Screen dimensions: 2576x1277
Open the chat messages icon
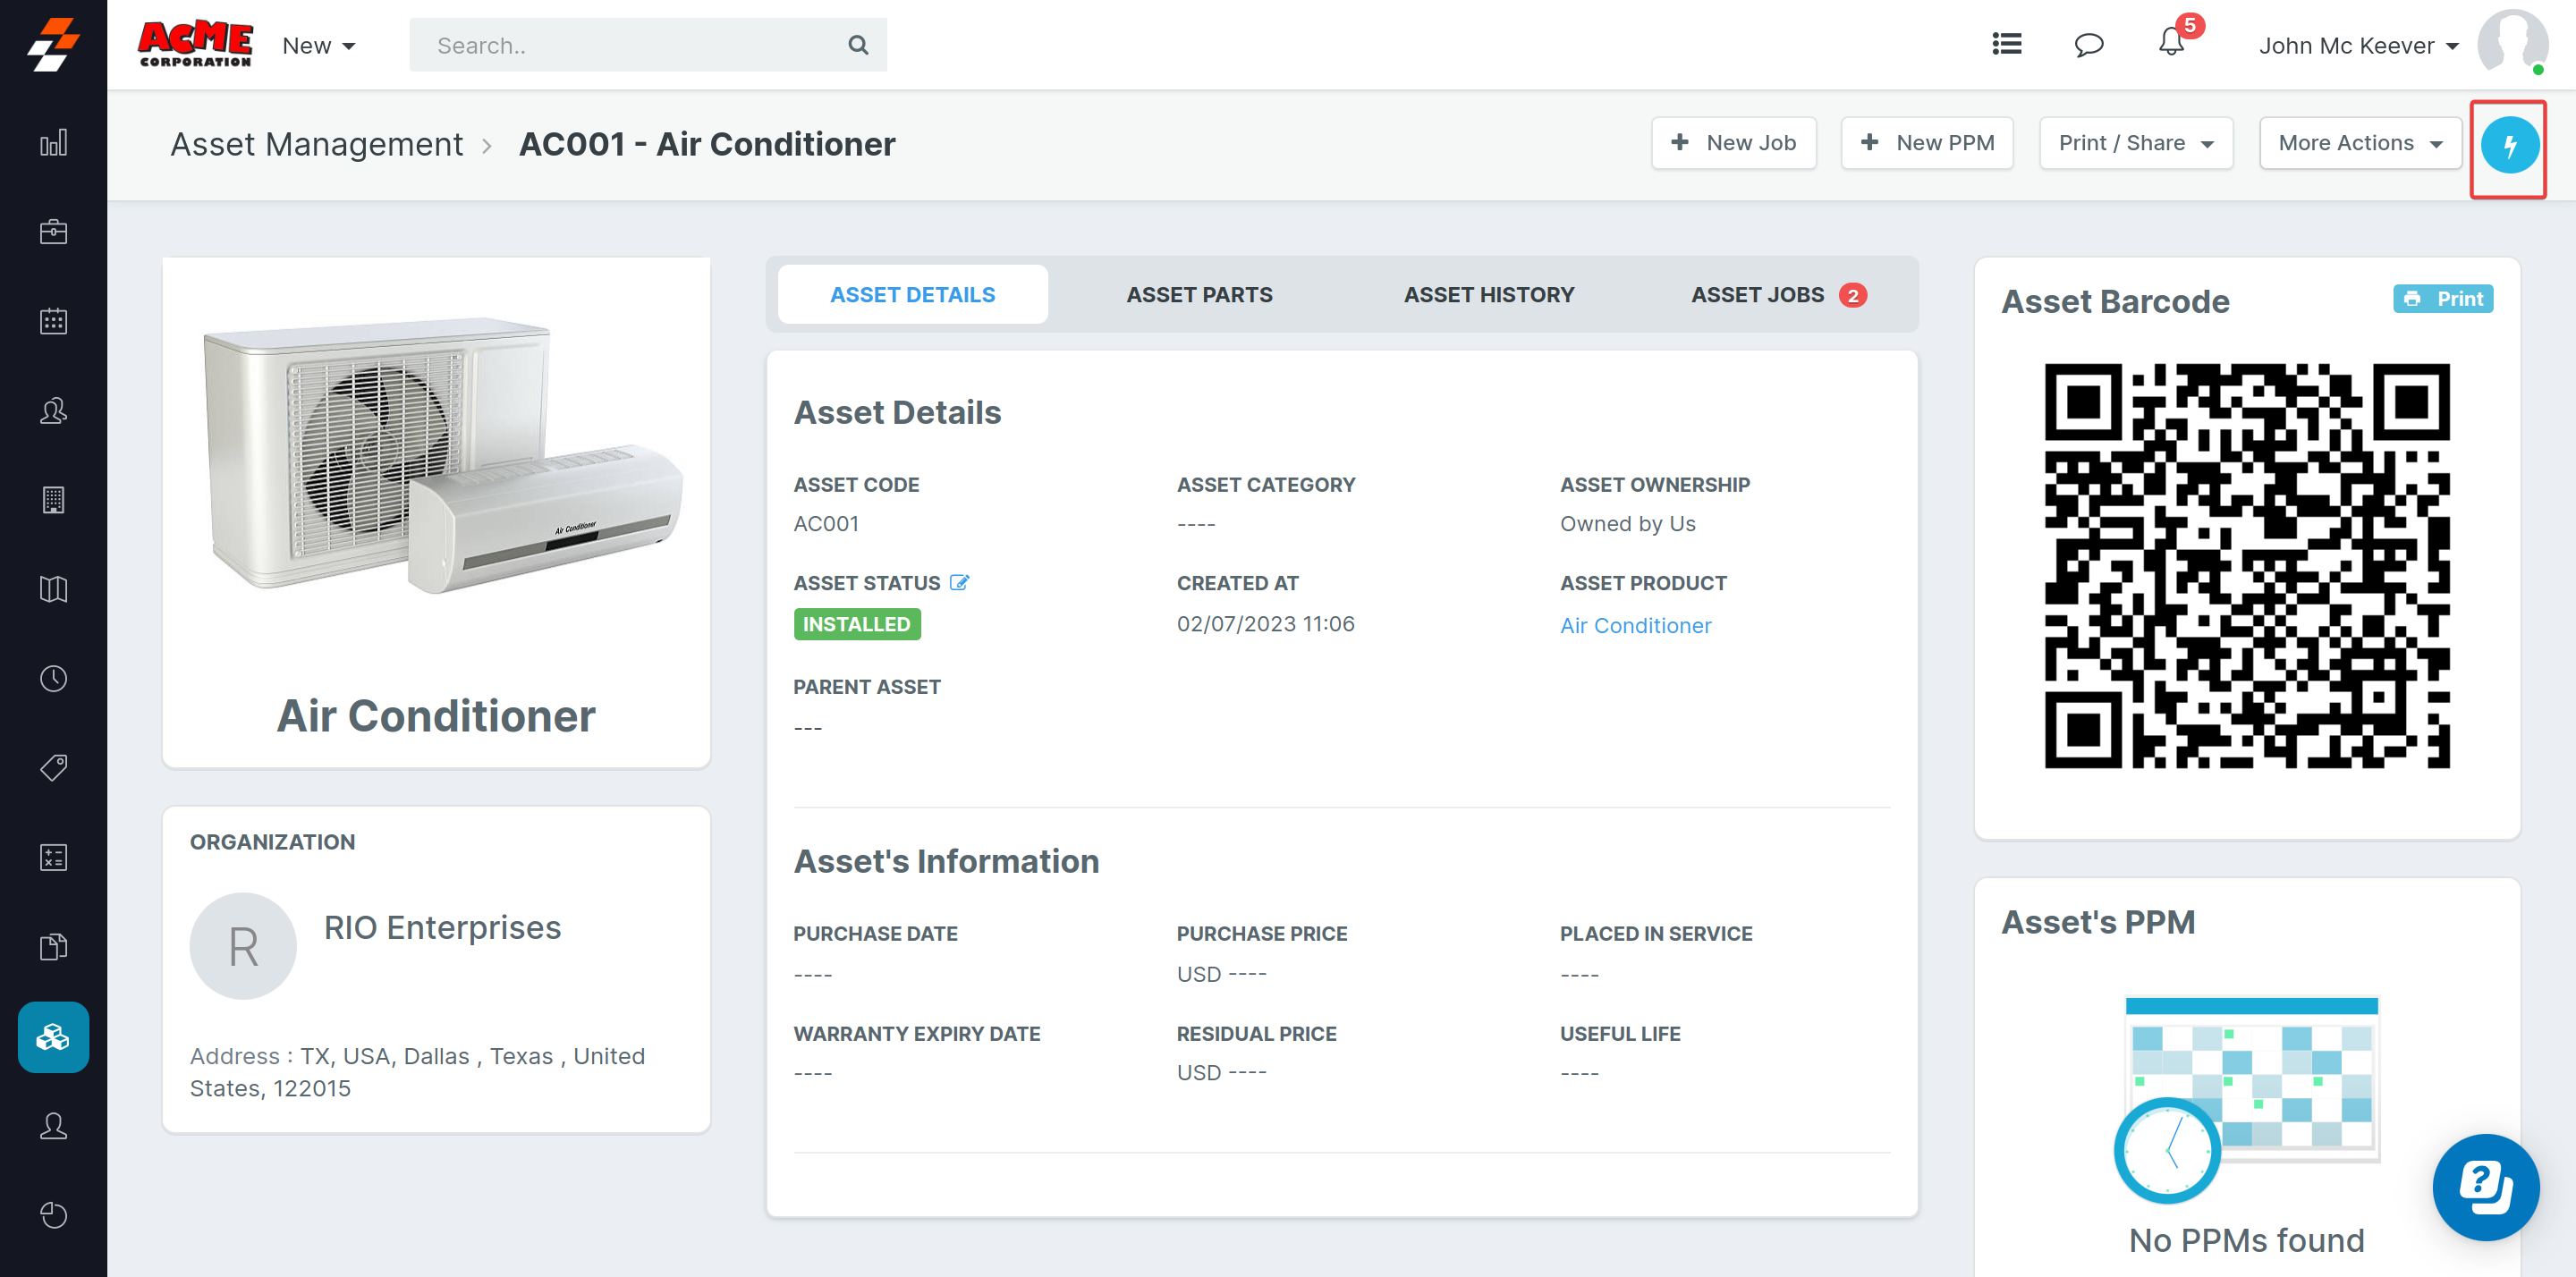click(2088, 45)
